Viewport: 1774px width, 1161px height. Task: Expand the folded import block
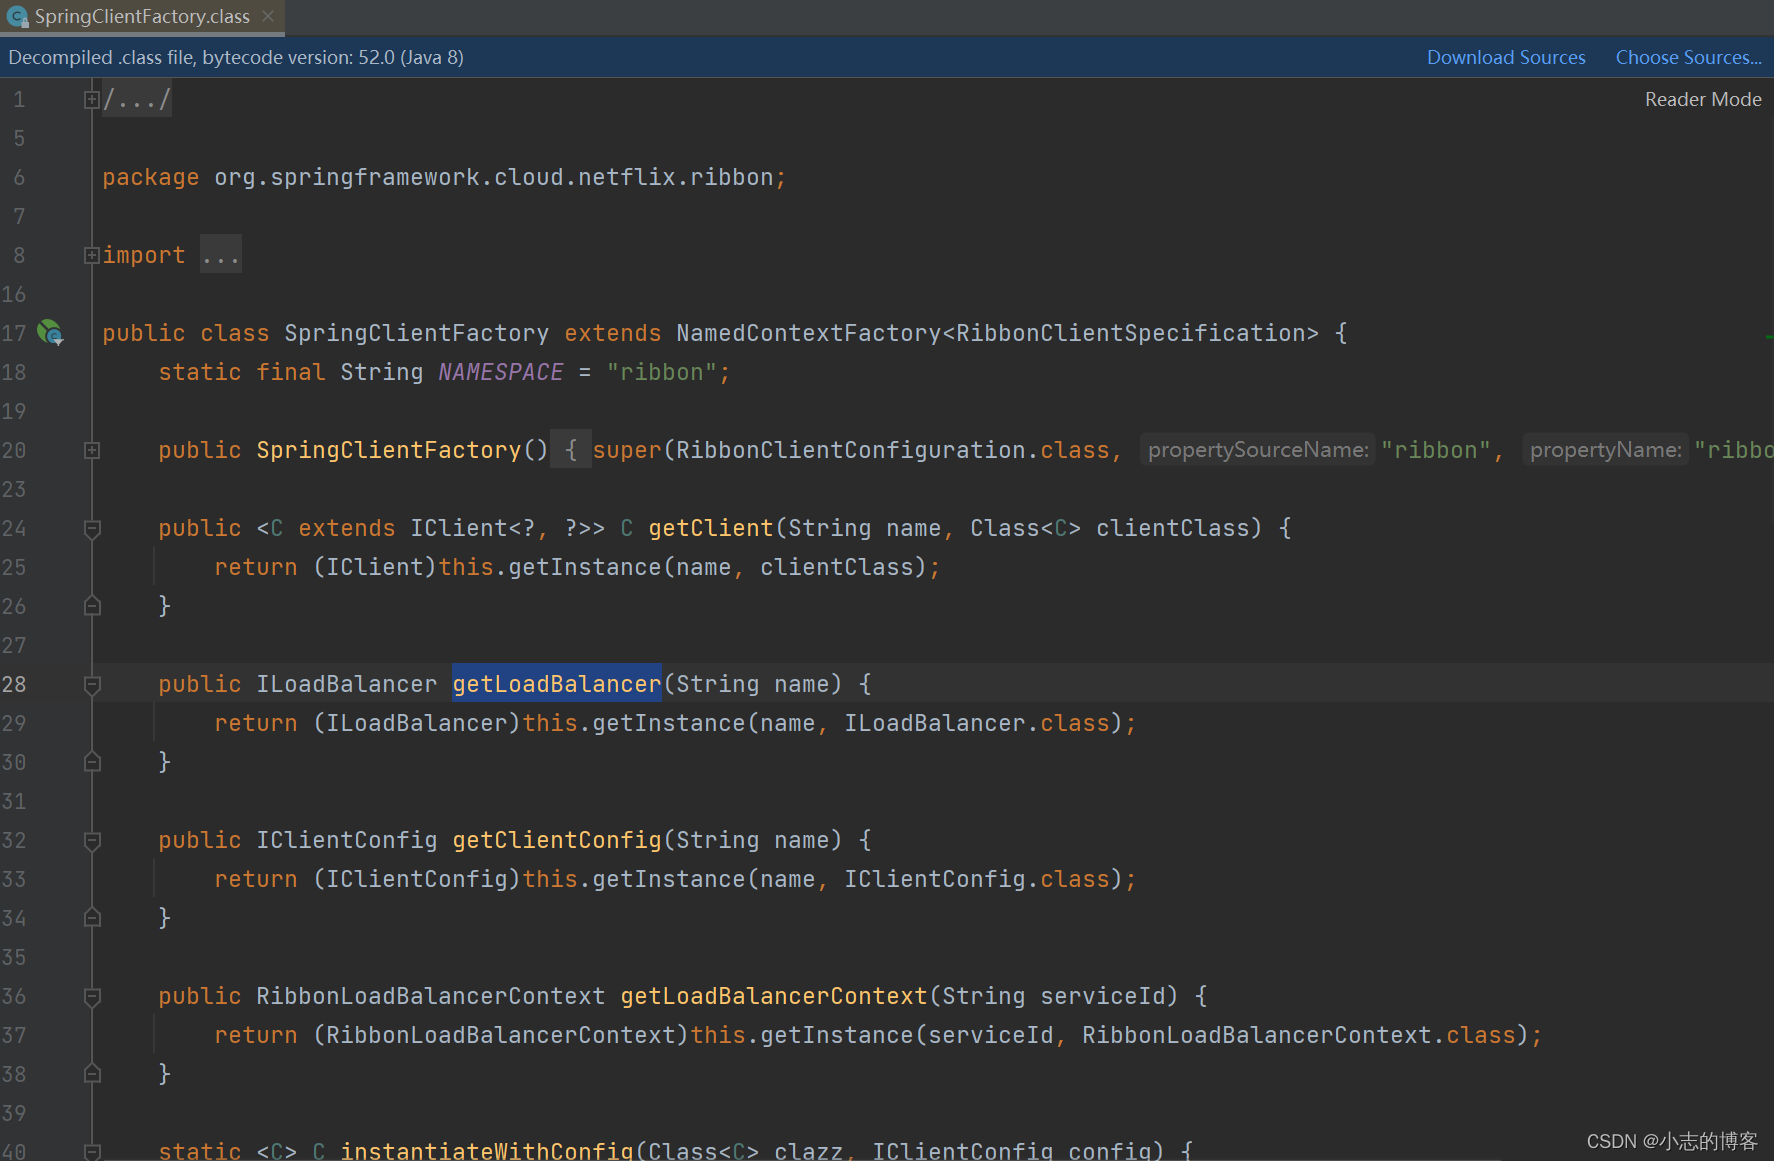pyautogui.click(x=92, y=255)
